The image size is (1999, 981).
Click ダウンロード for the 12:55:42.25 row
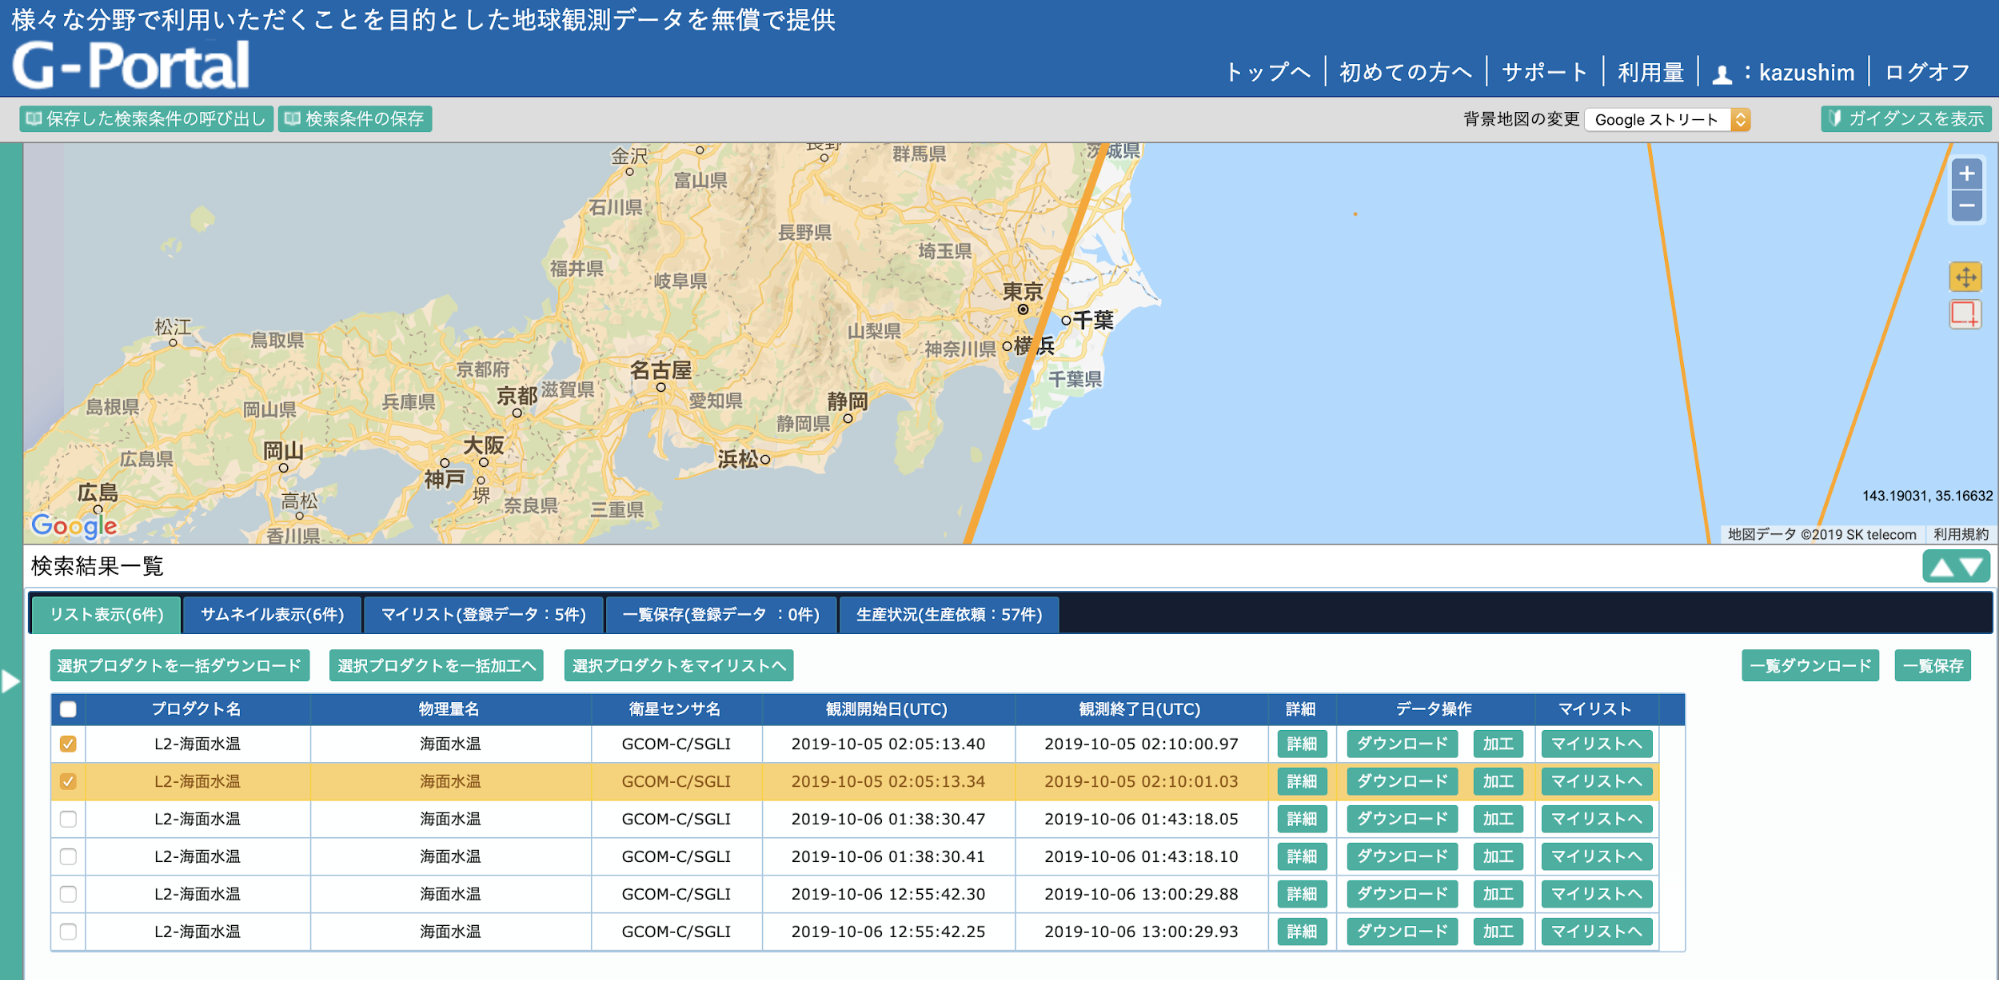point(1402,931)
